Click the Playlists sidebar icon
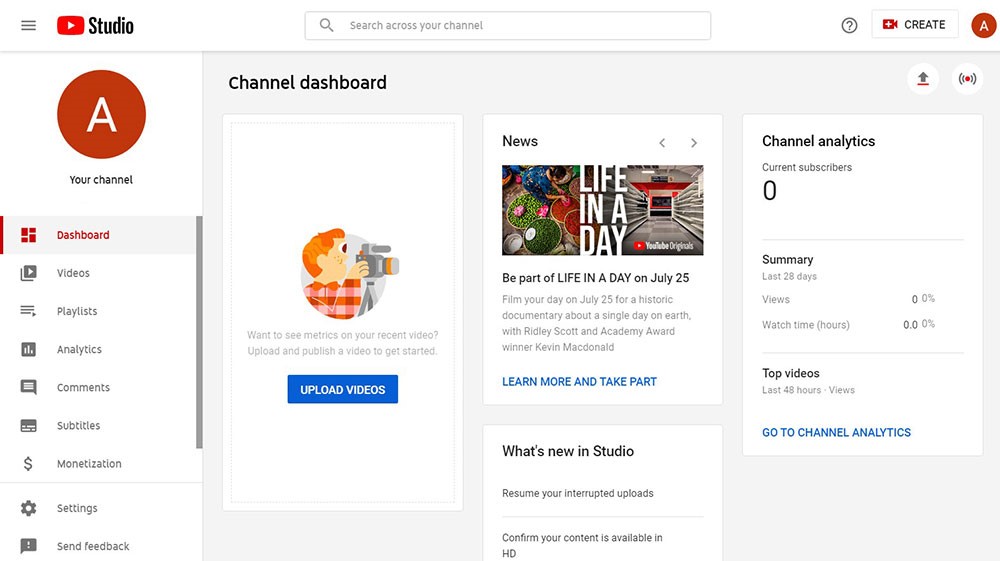This screenshot has width=1000, height=561. [29, 311]
